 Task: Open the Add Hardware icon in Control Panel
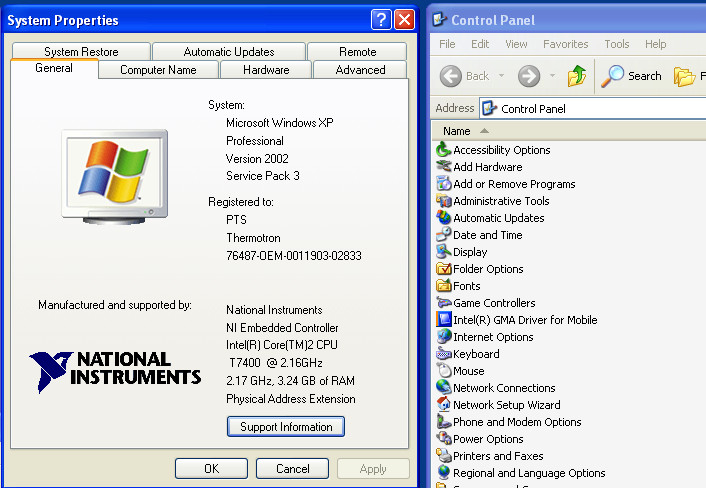[x=444, y=167]
